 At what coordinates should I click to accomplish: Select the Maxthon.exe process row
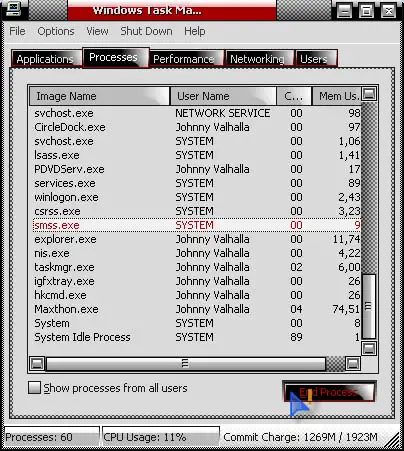pyautogui.click(x=197, y=309)
